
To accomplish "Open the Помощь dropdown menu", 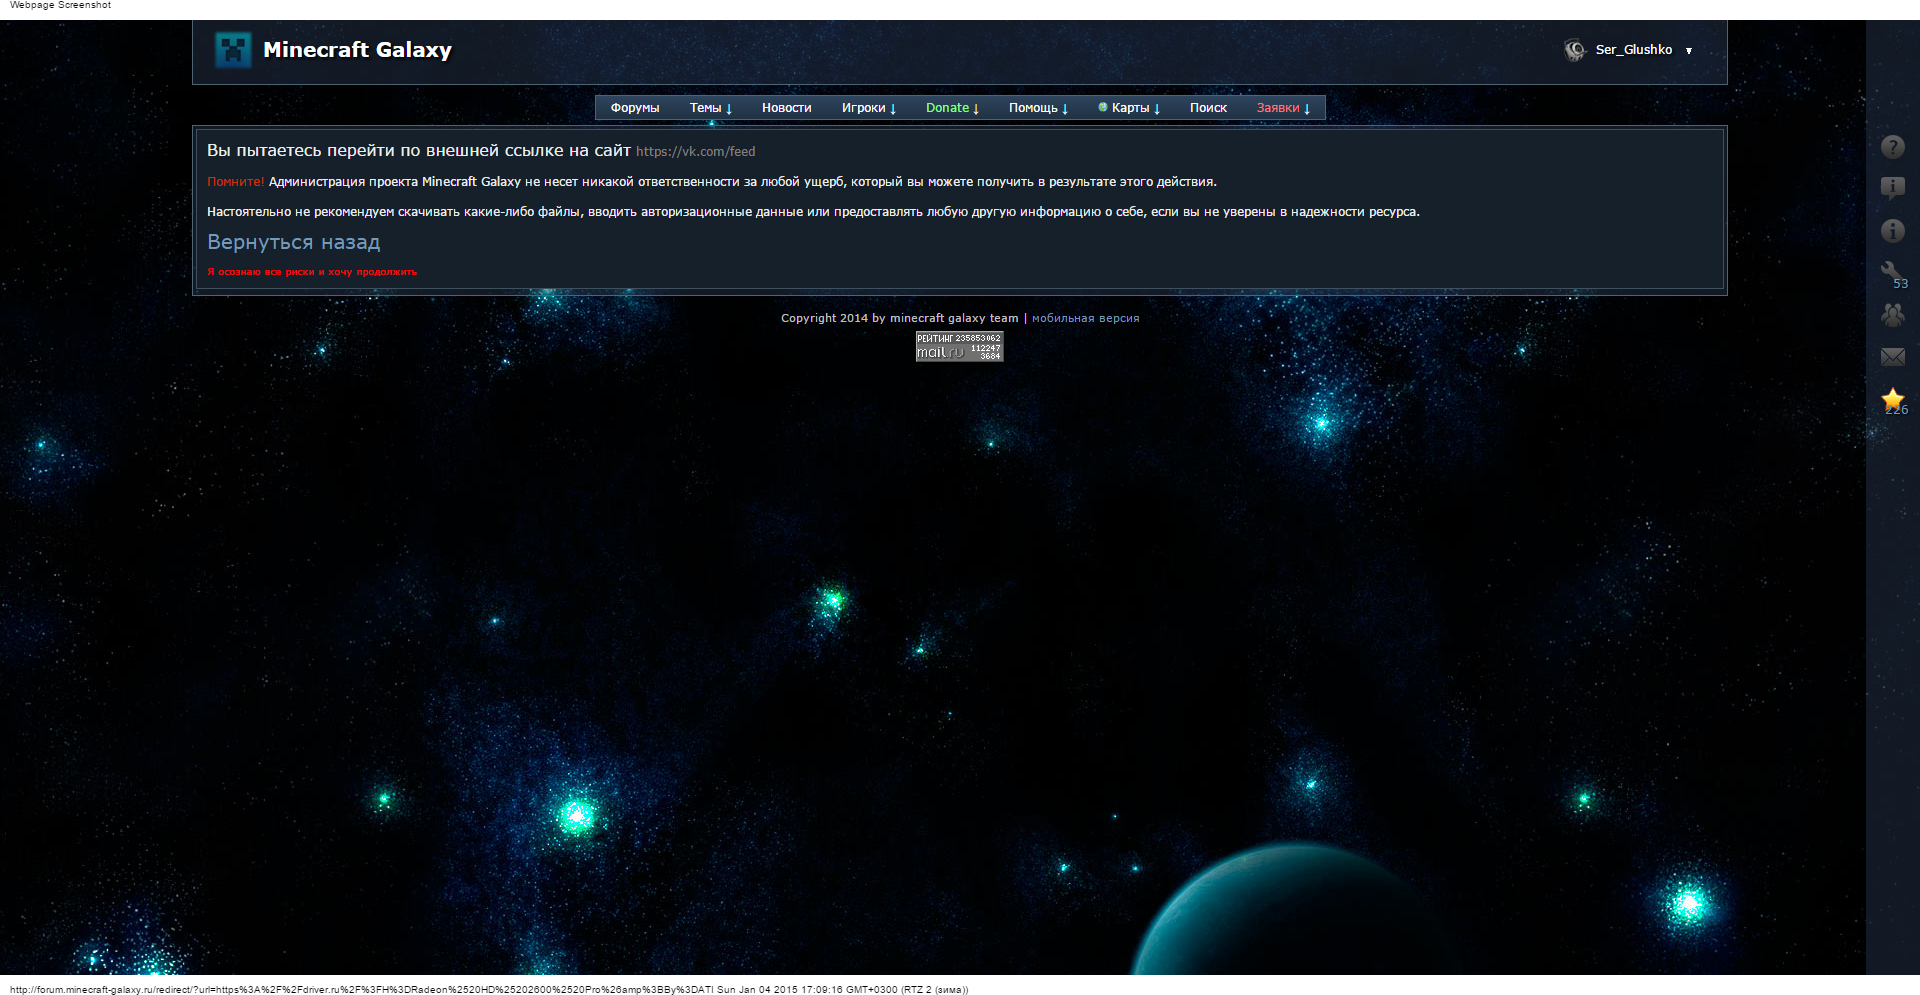I will [1038, 108].
